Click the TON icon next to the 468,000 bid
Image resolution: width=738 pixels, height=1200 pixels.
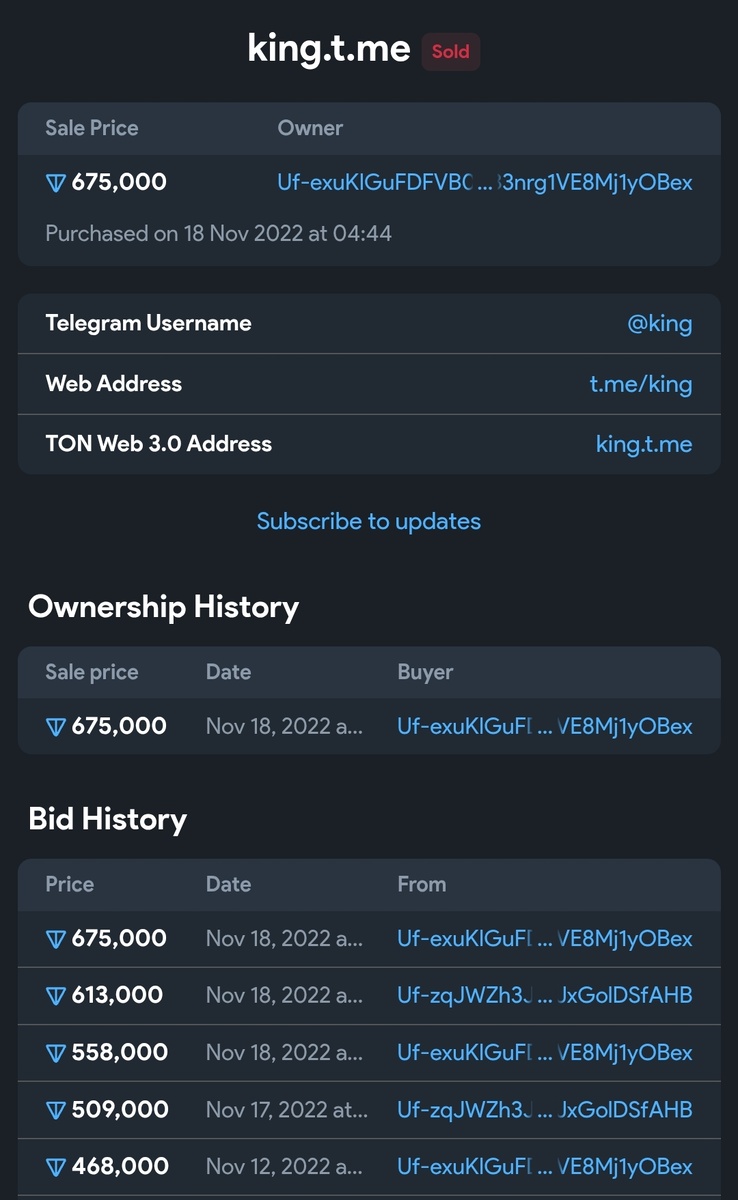(56, 1167)
